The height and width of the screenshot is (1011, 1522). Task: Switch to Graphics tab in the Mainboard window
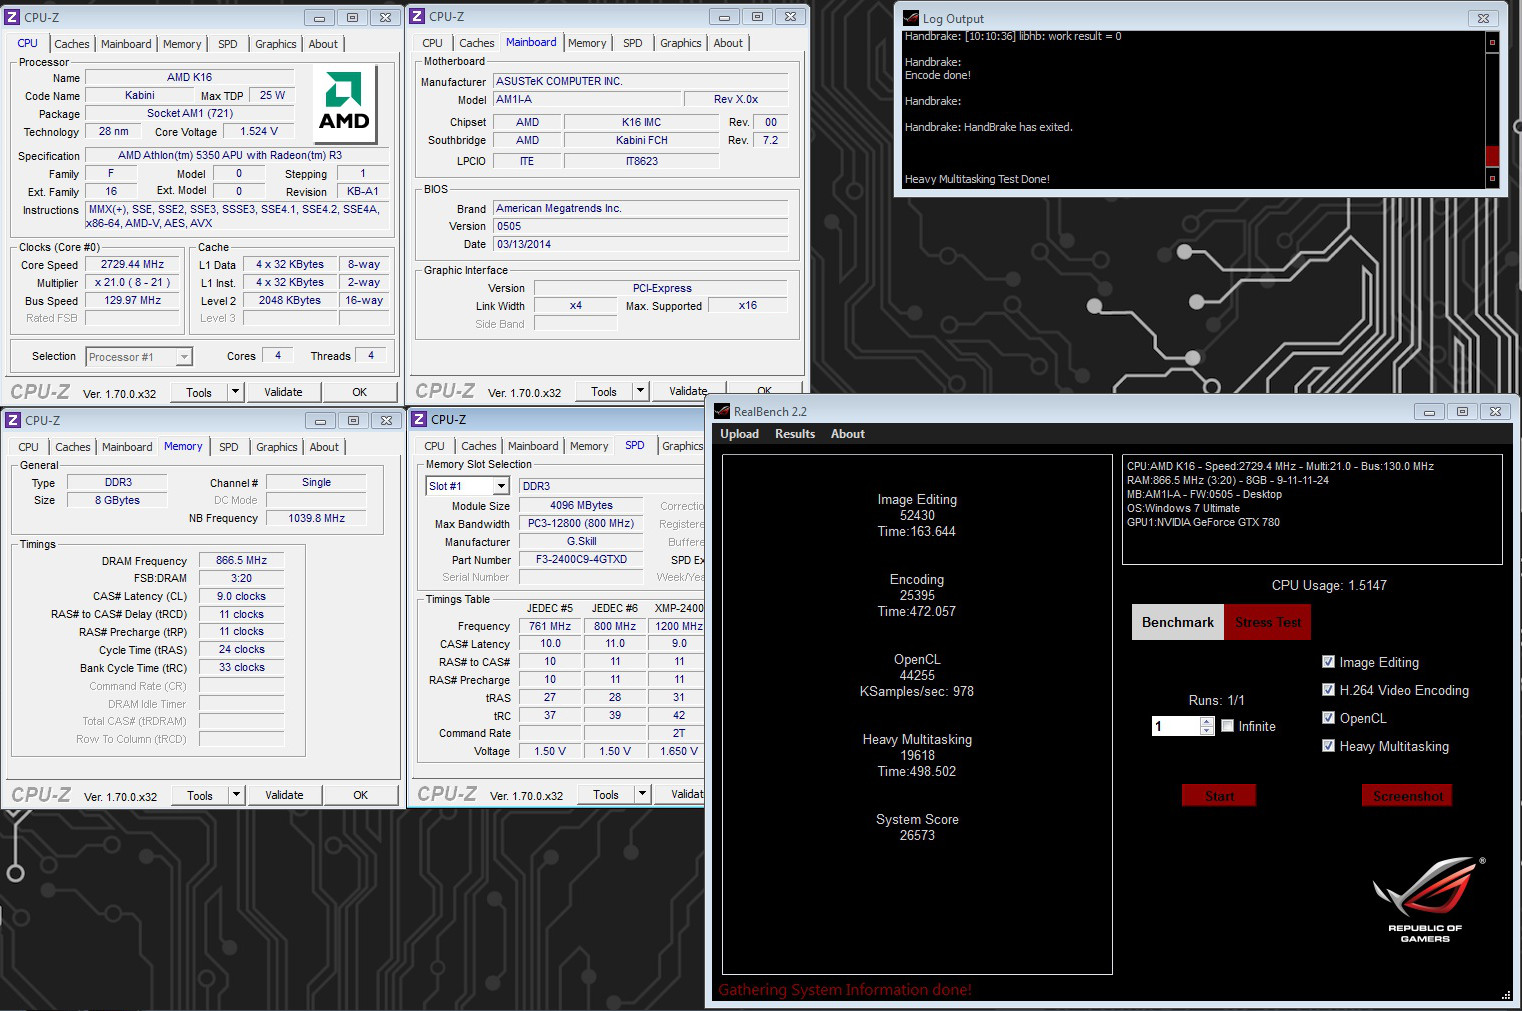pos(681,43)
